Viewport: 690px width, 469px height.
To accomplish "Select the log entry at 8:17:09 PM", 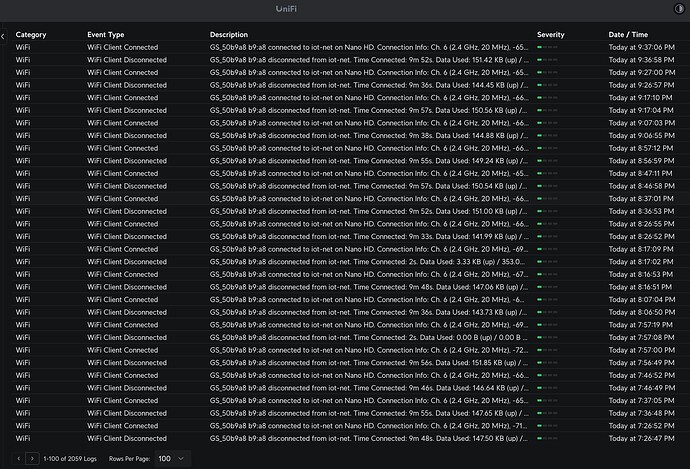I will click(x=350, y=249).
